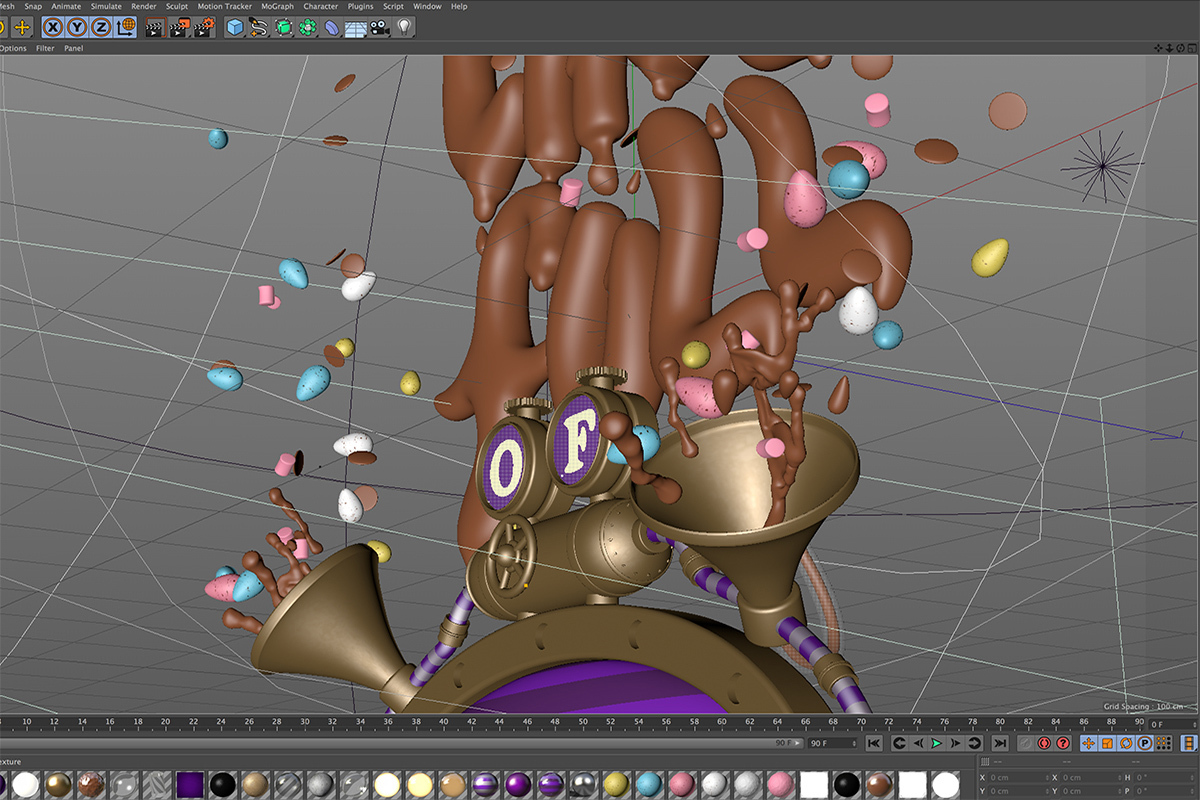Image resolution: width=1200 pixels, height=800 pixels.
Task: Open the viewport Panel menu
Action: [74, 48]
